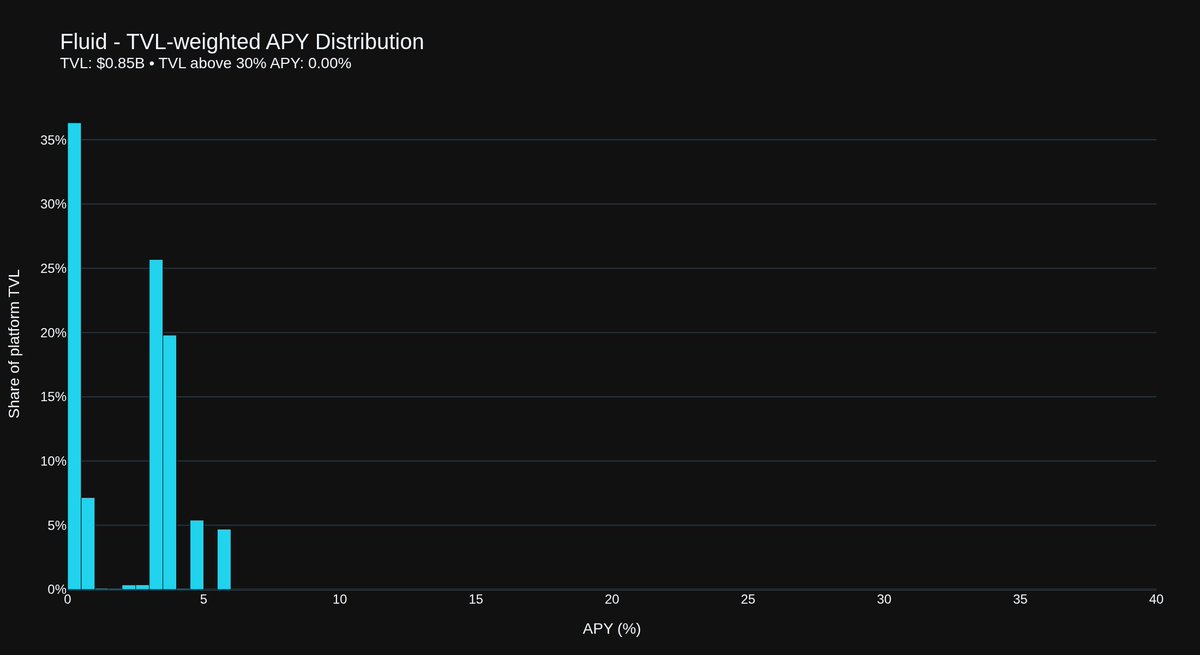Viewport: 1200px width, 655px height.
Task: Click the '15%' y-axis tick label
Action: pos(53,396)
